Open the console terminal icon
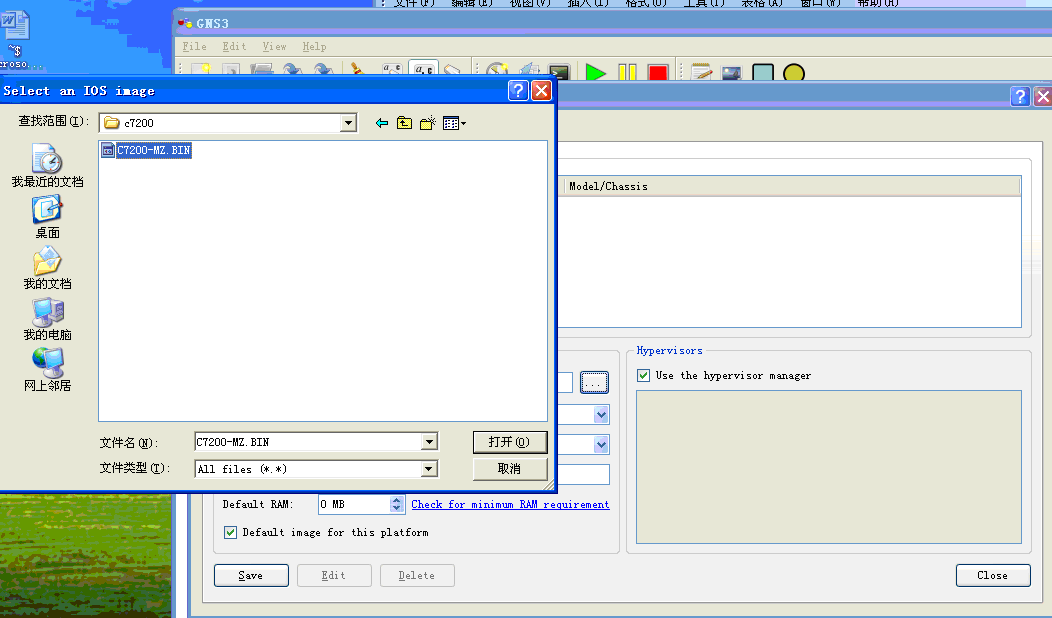The image size is (1052, 618). (x=559, y=71)
